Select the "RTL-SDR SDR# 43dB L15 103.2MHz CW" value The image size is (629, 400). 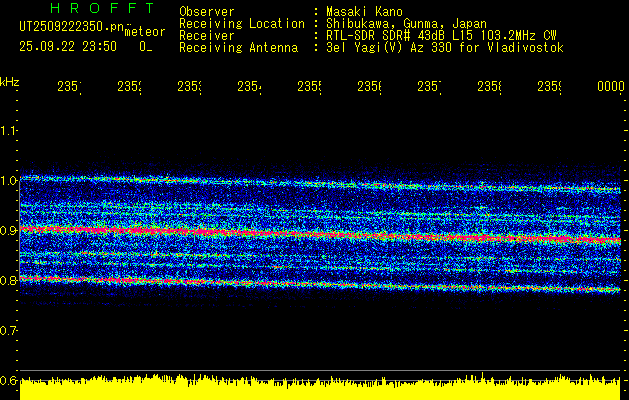click(x=441, y=36)
